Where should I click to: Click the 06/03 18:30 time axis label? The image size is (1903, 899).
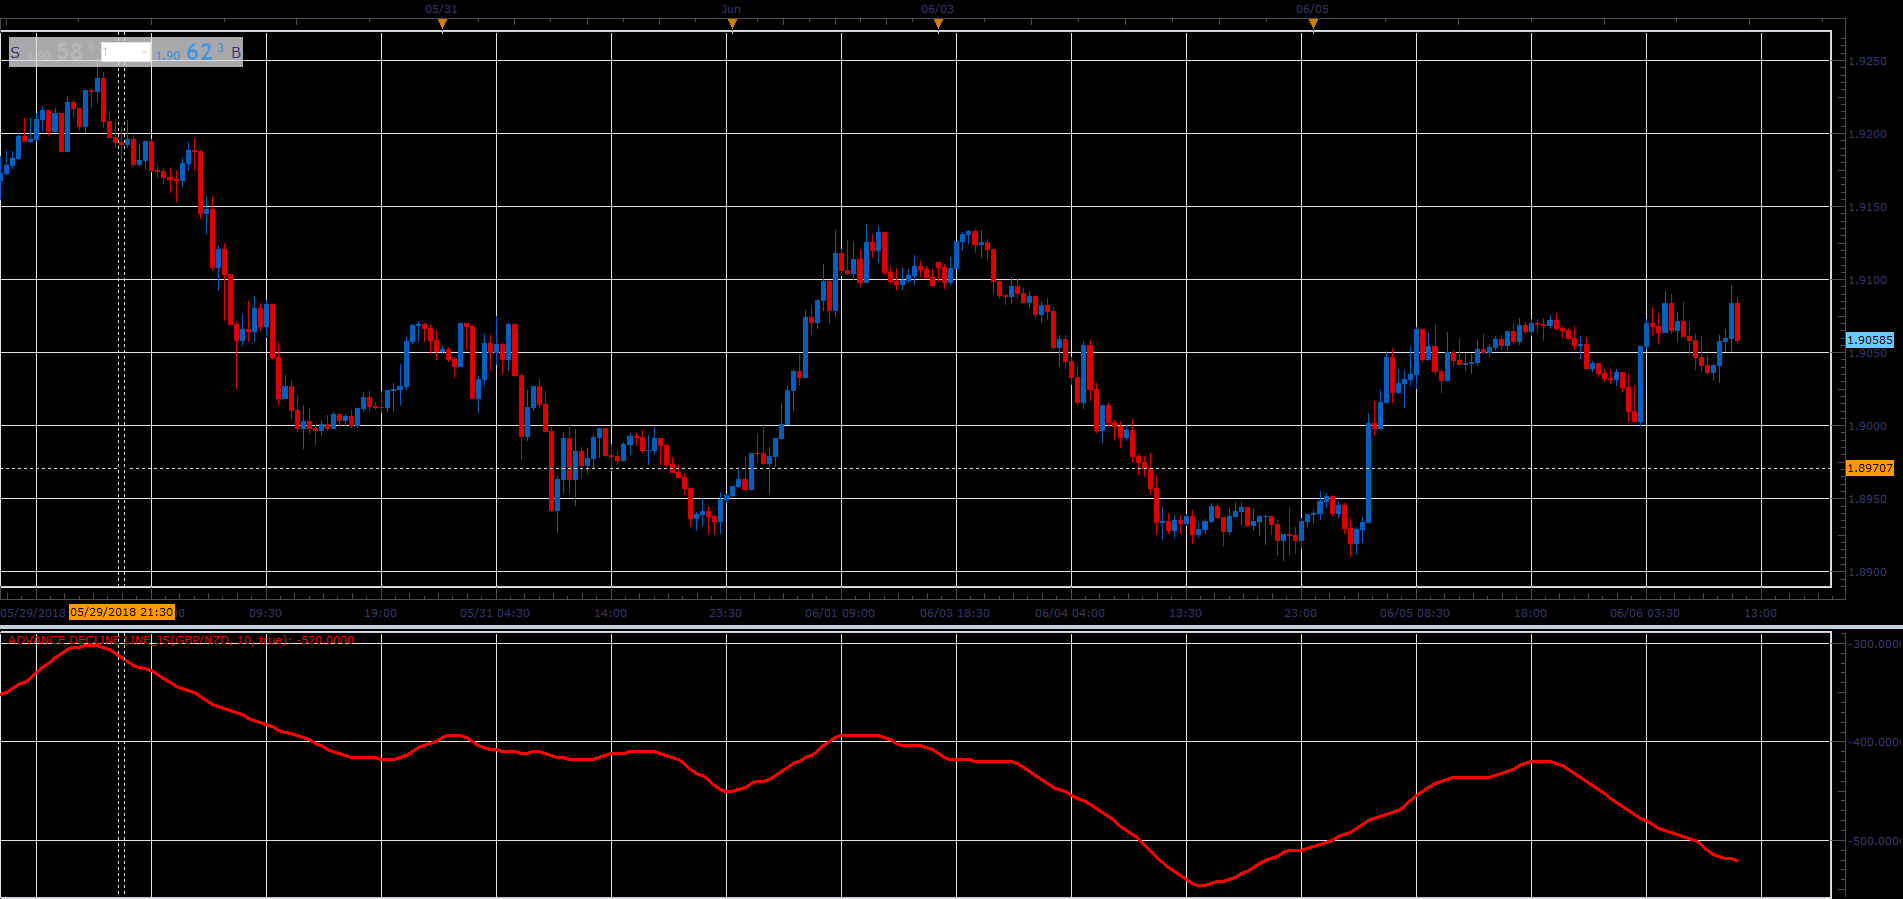click(955, 613)
